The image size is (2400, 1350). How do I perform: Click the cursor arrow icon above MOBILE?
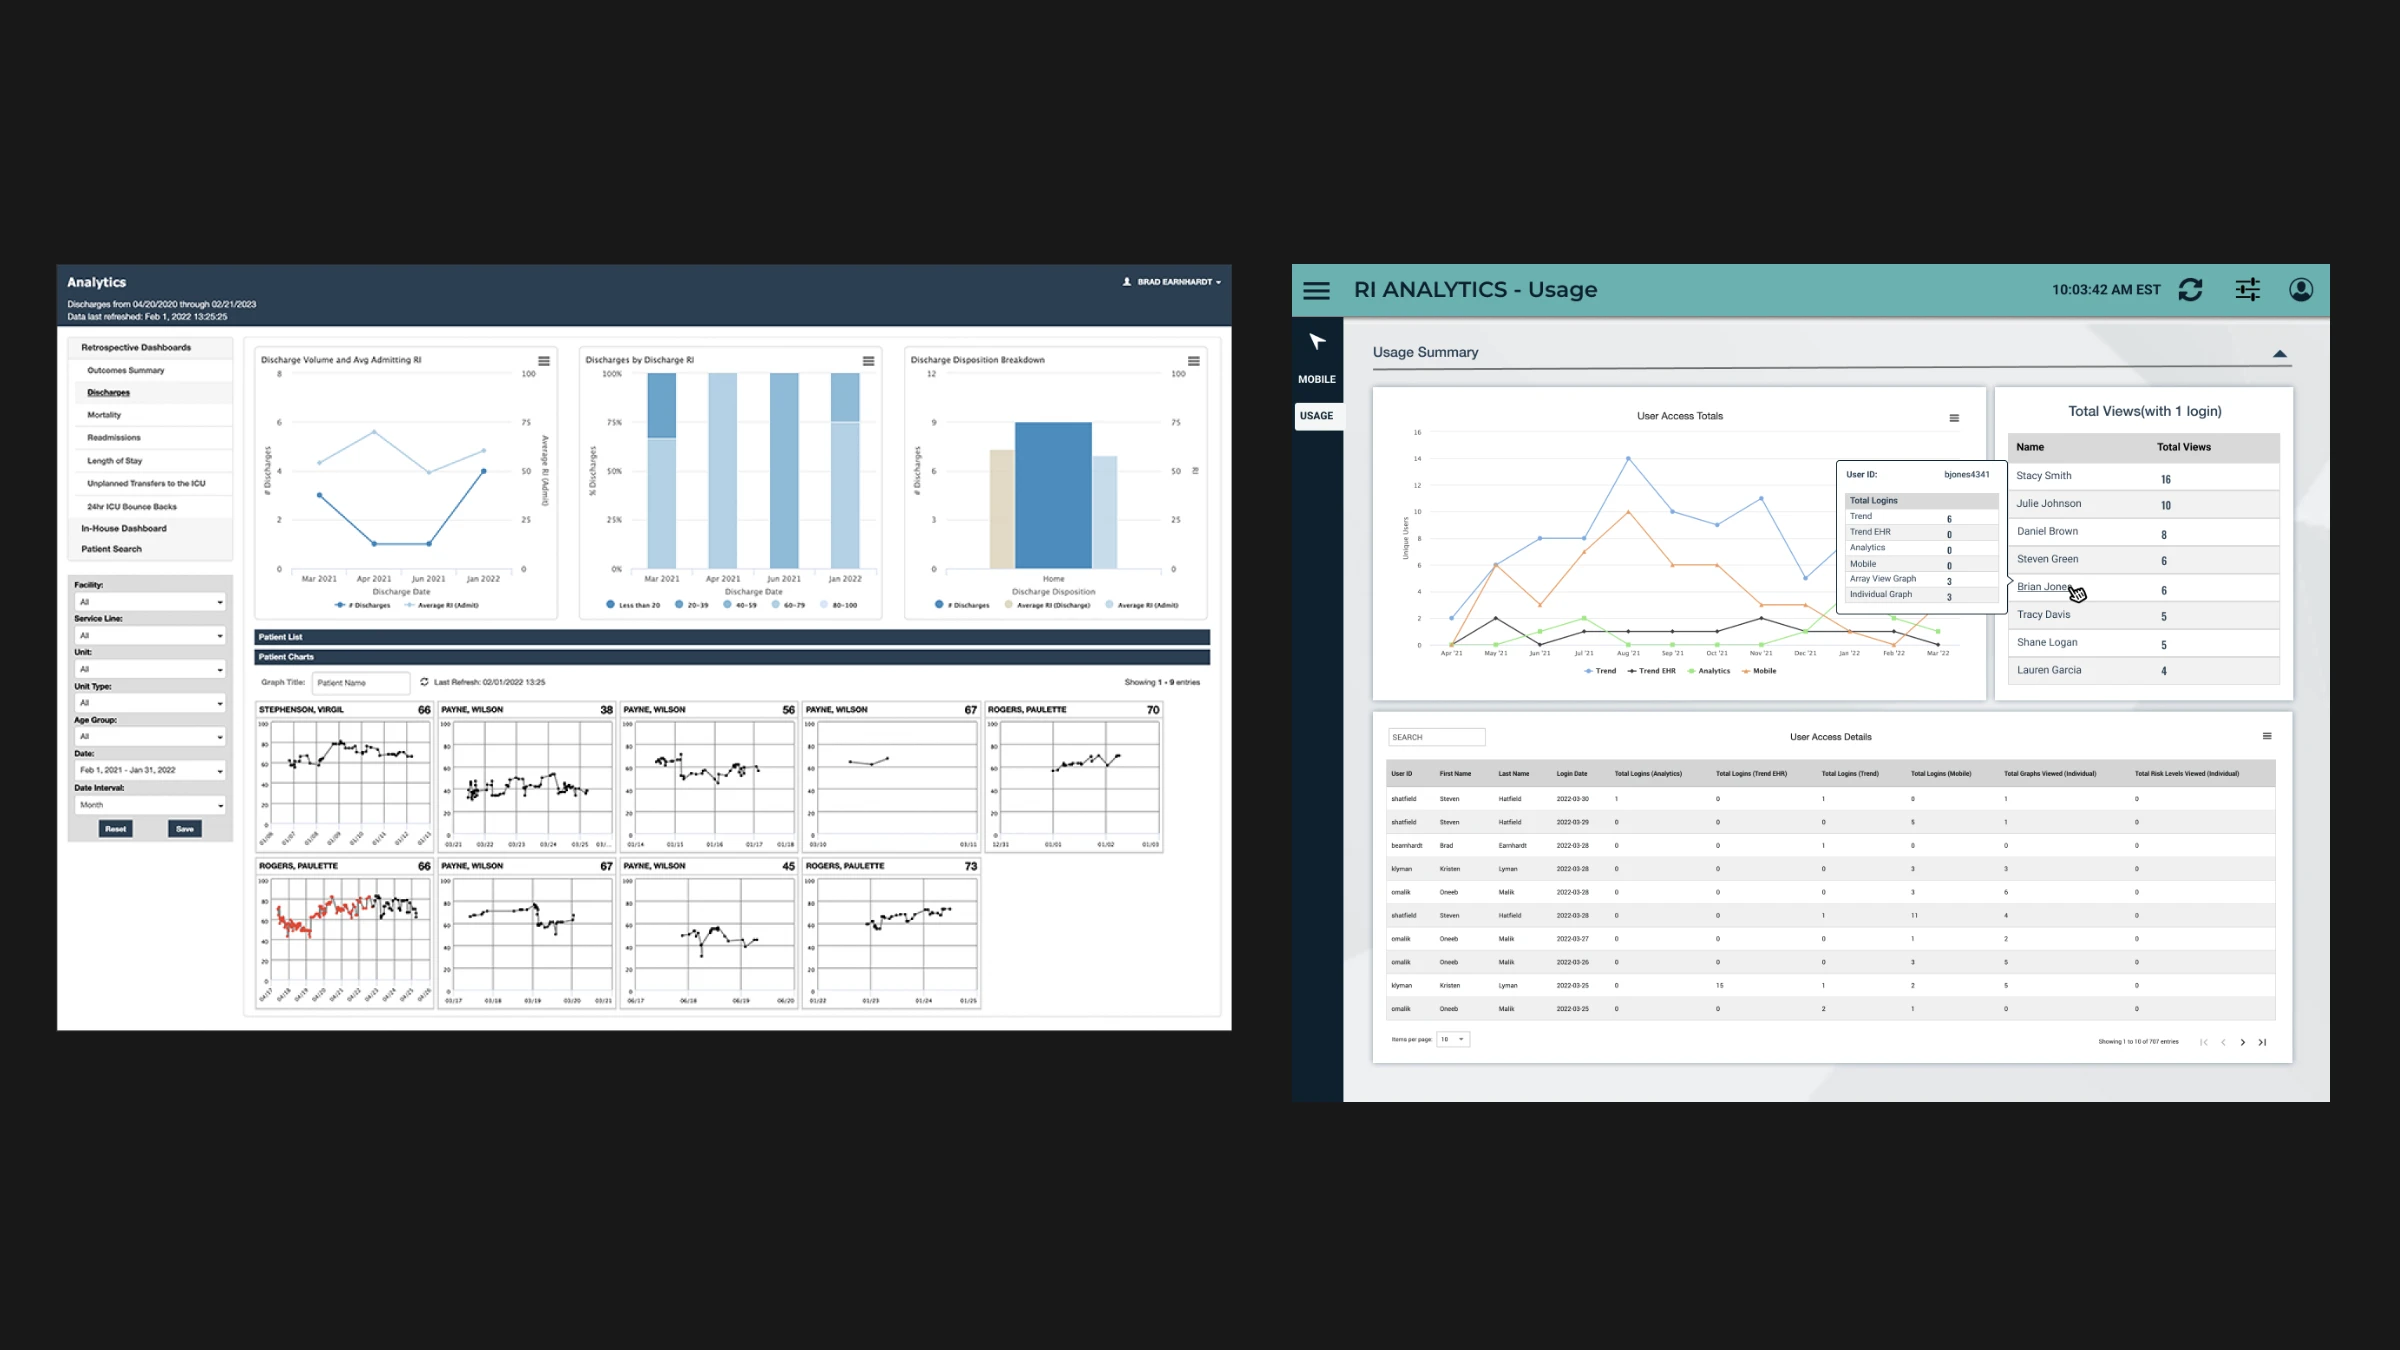[1317, 342]
